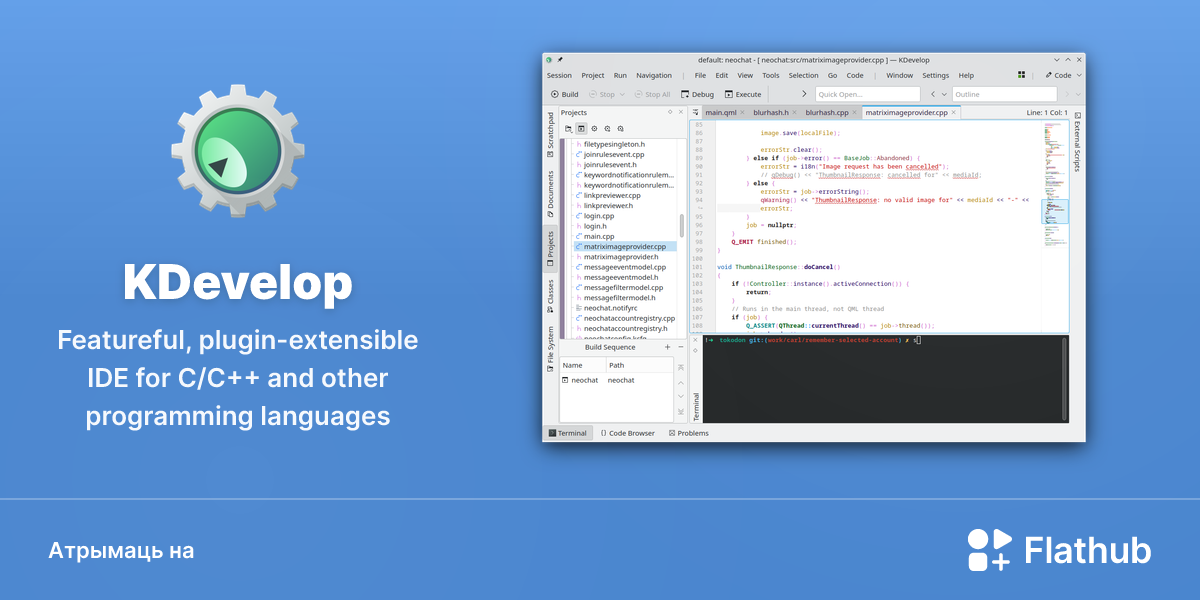Click the Build toolbar button
1200x600 pixels.
(565, 94)
